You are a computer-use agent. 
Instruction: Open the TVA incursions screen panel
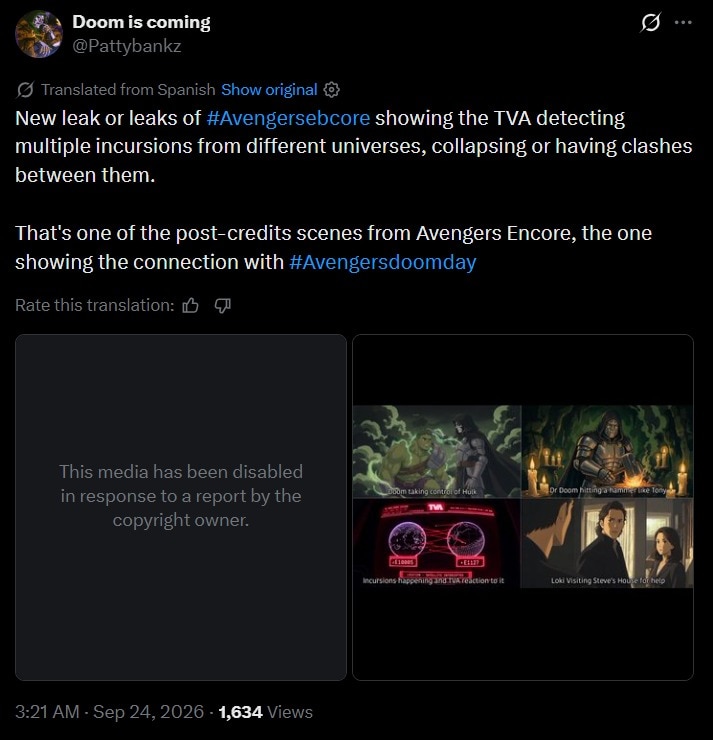pos(436,544)
